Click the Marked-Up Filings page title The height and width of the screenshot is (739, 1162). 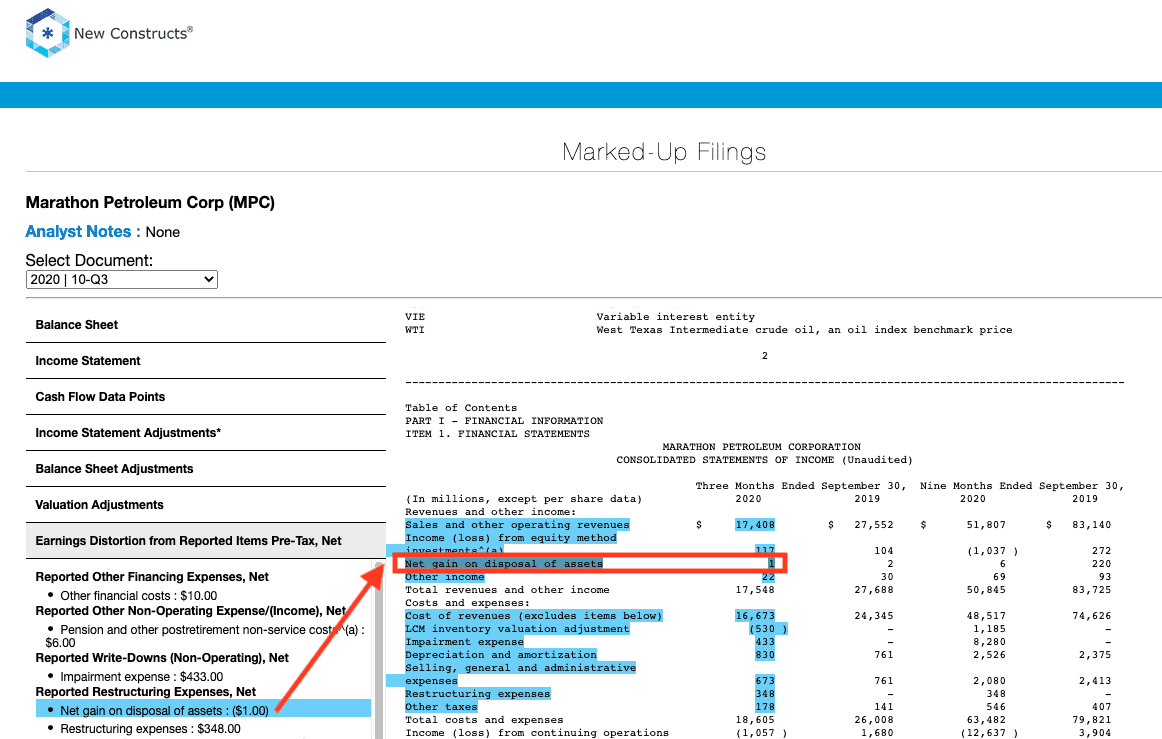click(x=664, y=152)
